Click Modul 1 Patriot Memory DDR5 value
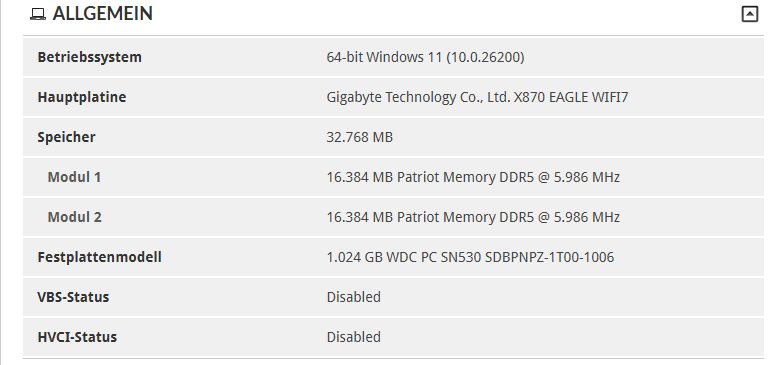The image size is (774, 365). pos(473,177)
